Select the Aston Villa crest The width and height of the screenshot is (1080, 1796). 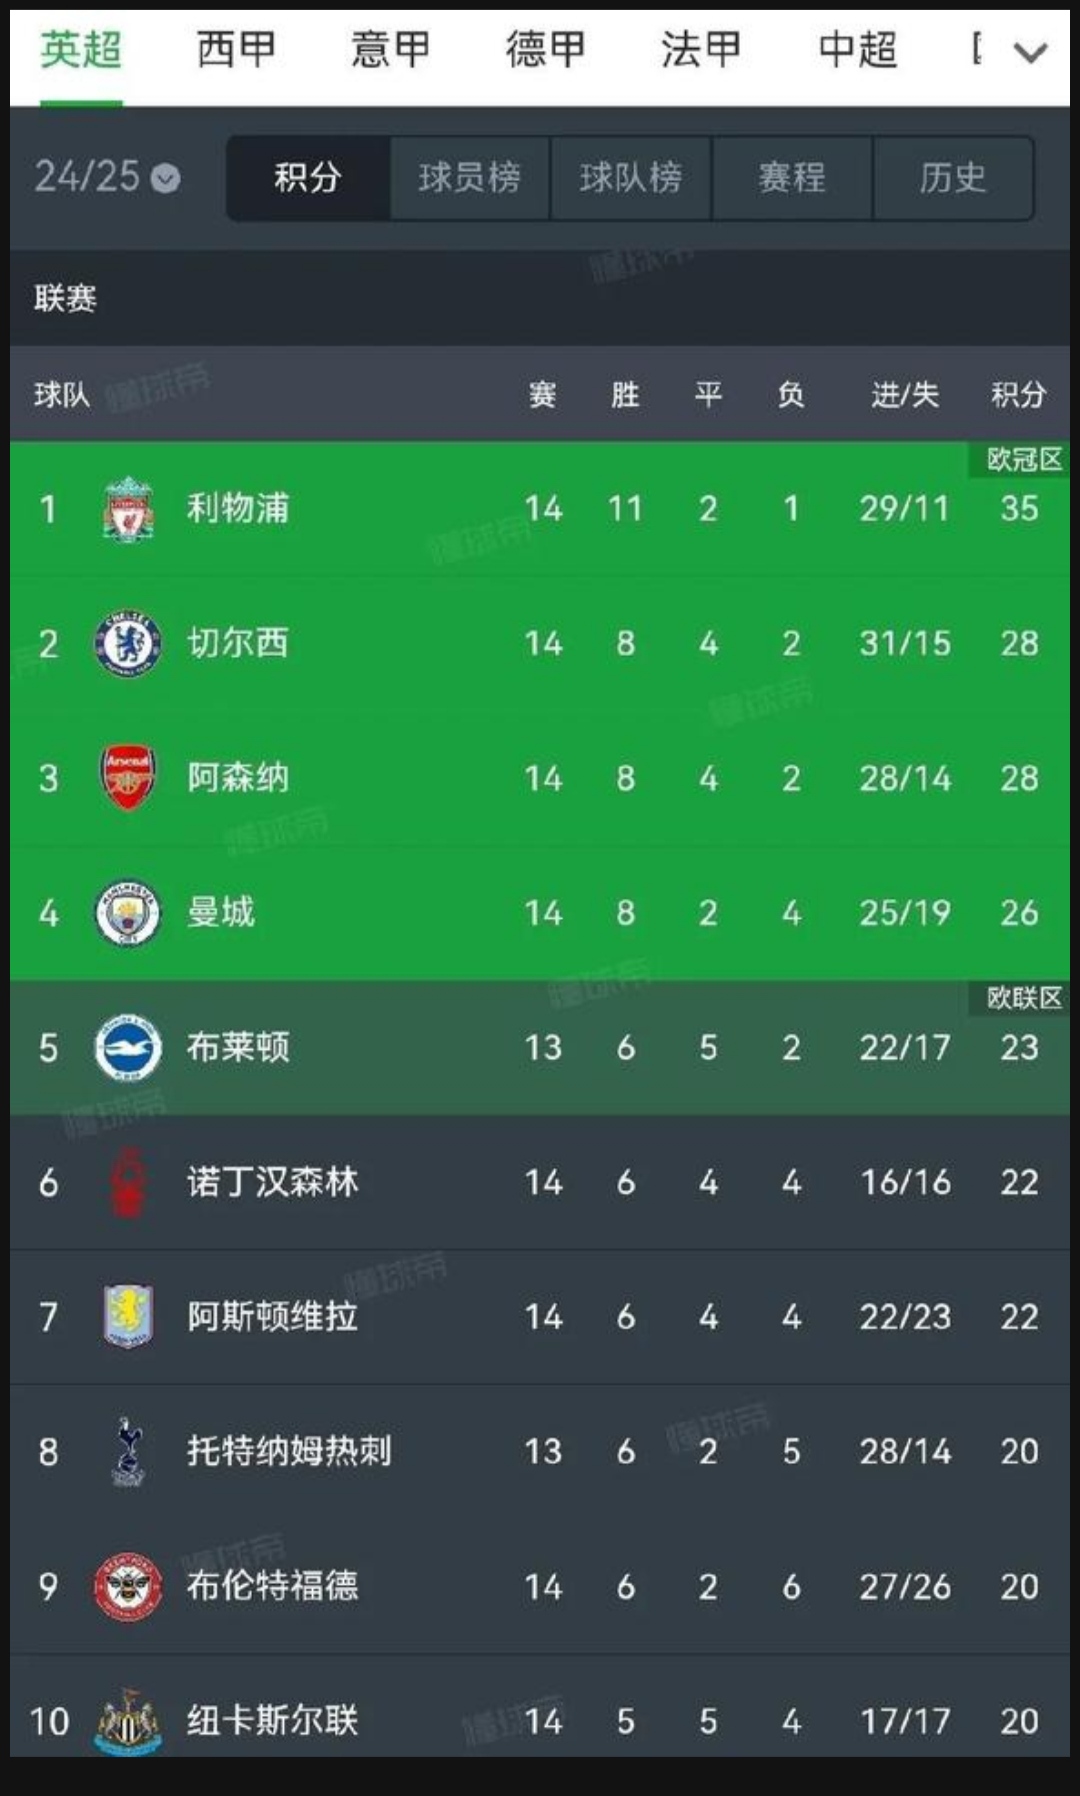pyautogui.click(x=128, y=1316)
